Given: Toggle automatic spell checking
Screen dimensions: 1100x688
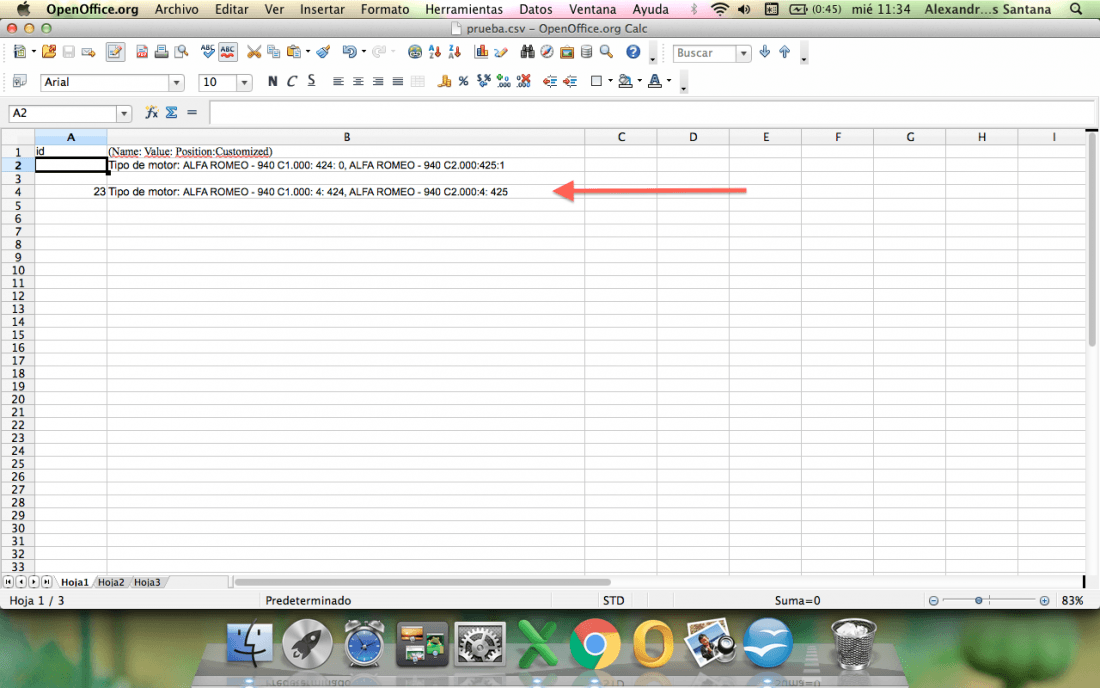Looking at the screenshot, I should (227, 52).
